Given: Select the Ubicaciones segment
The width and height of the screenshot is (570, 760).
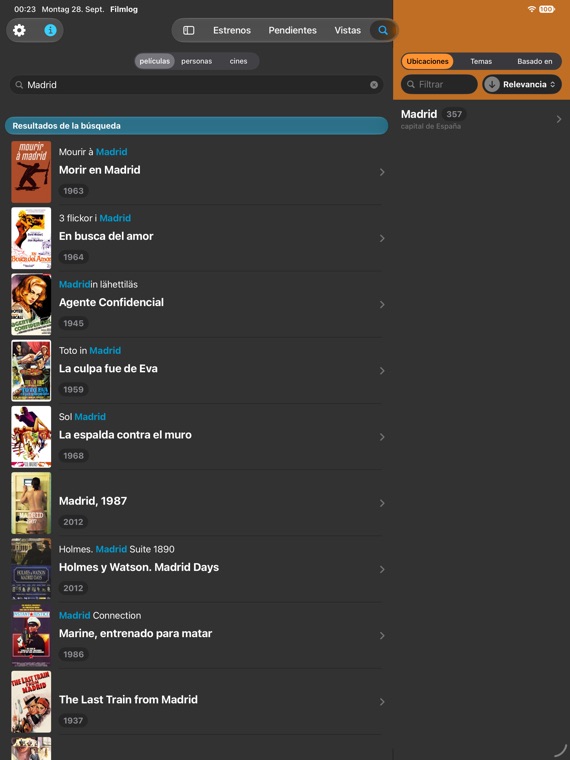Looking at the screenshot, I should [x=428, y=61].
